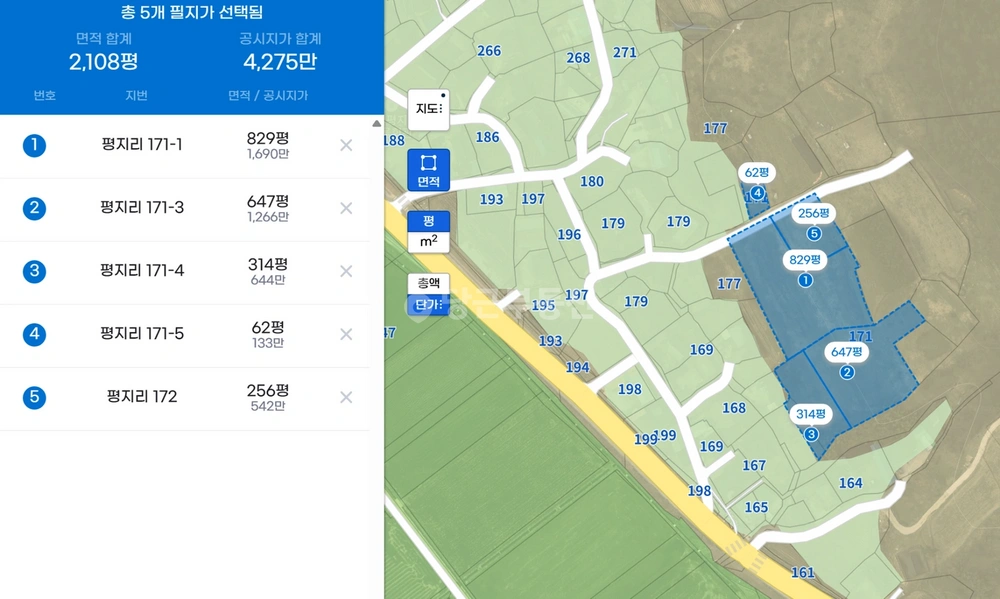The image size is (1000, 599).
Task: Click the 2,108평 total area figure
Action: pyautogui.click(x=103, y=62)
